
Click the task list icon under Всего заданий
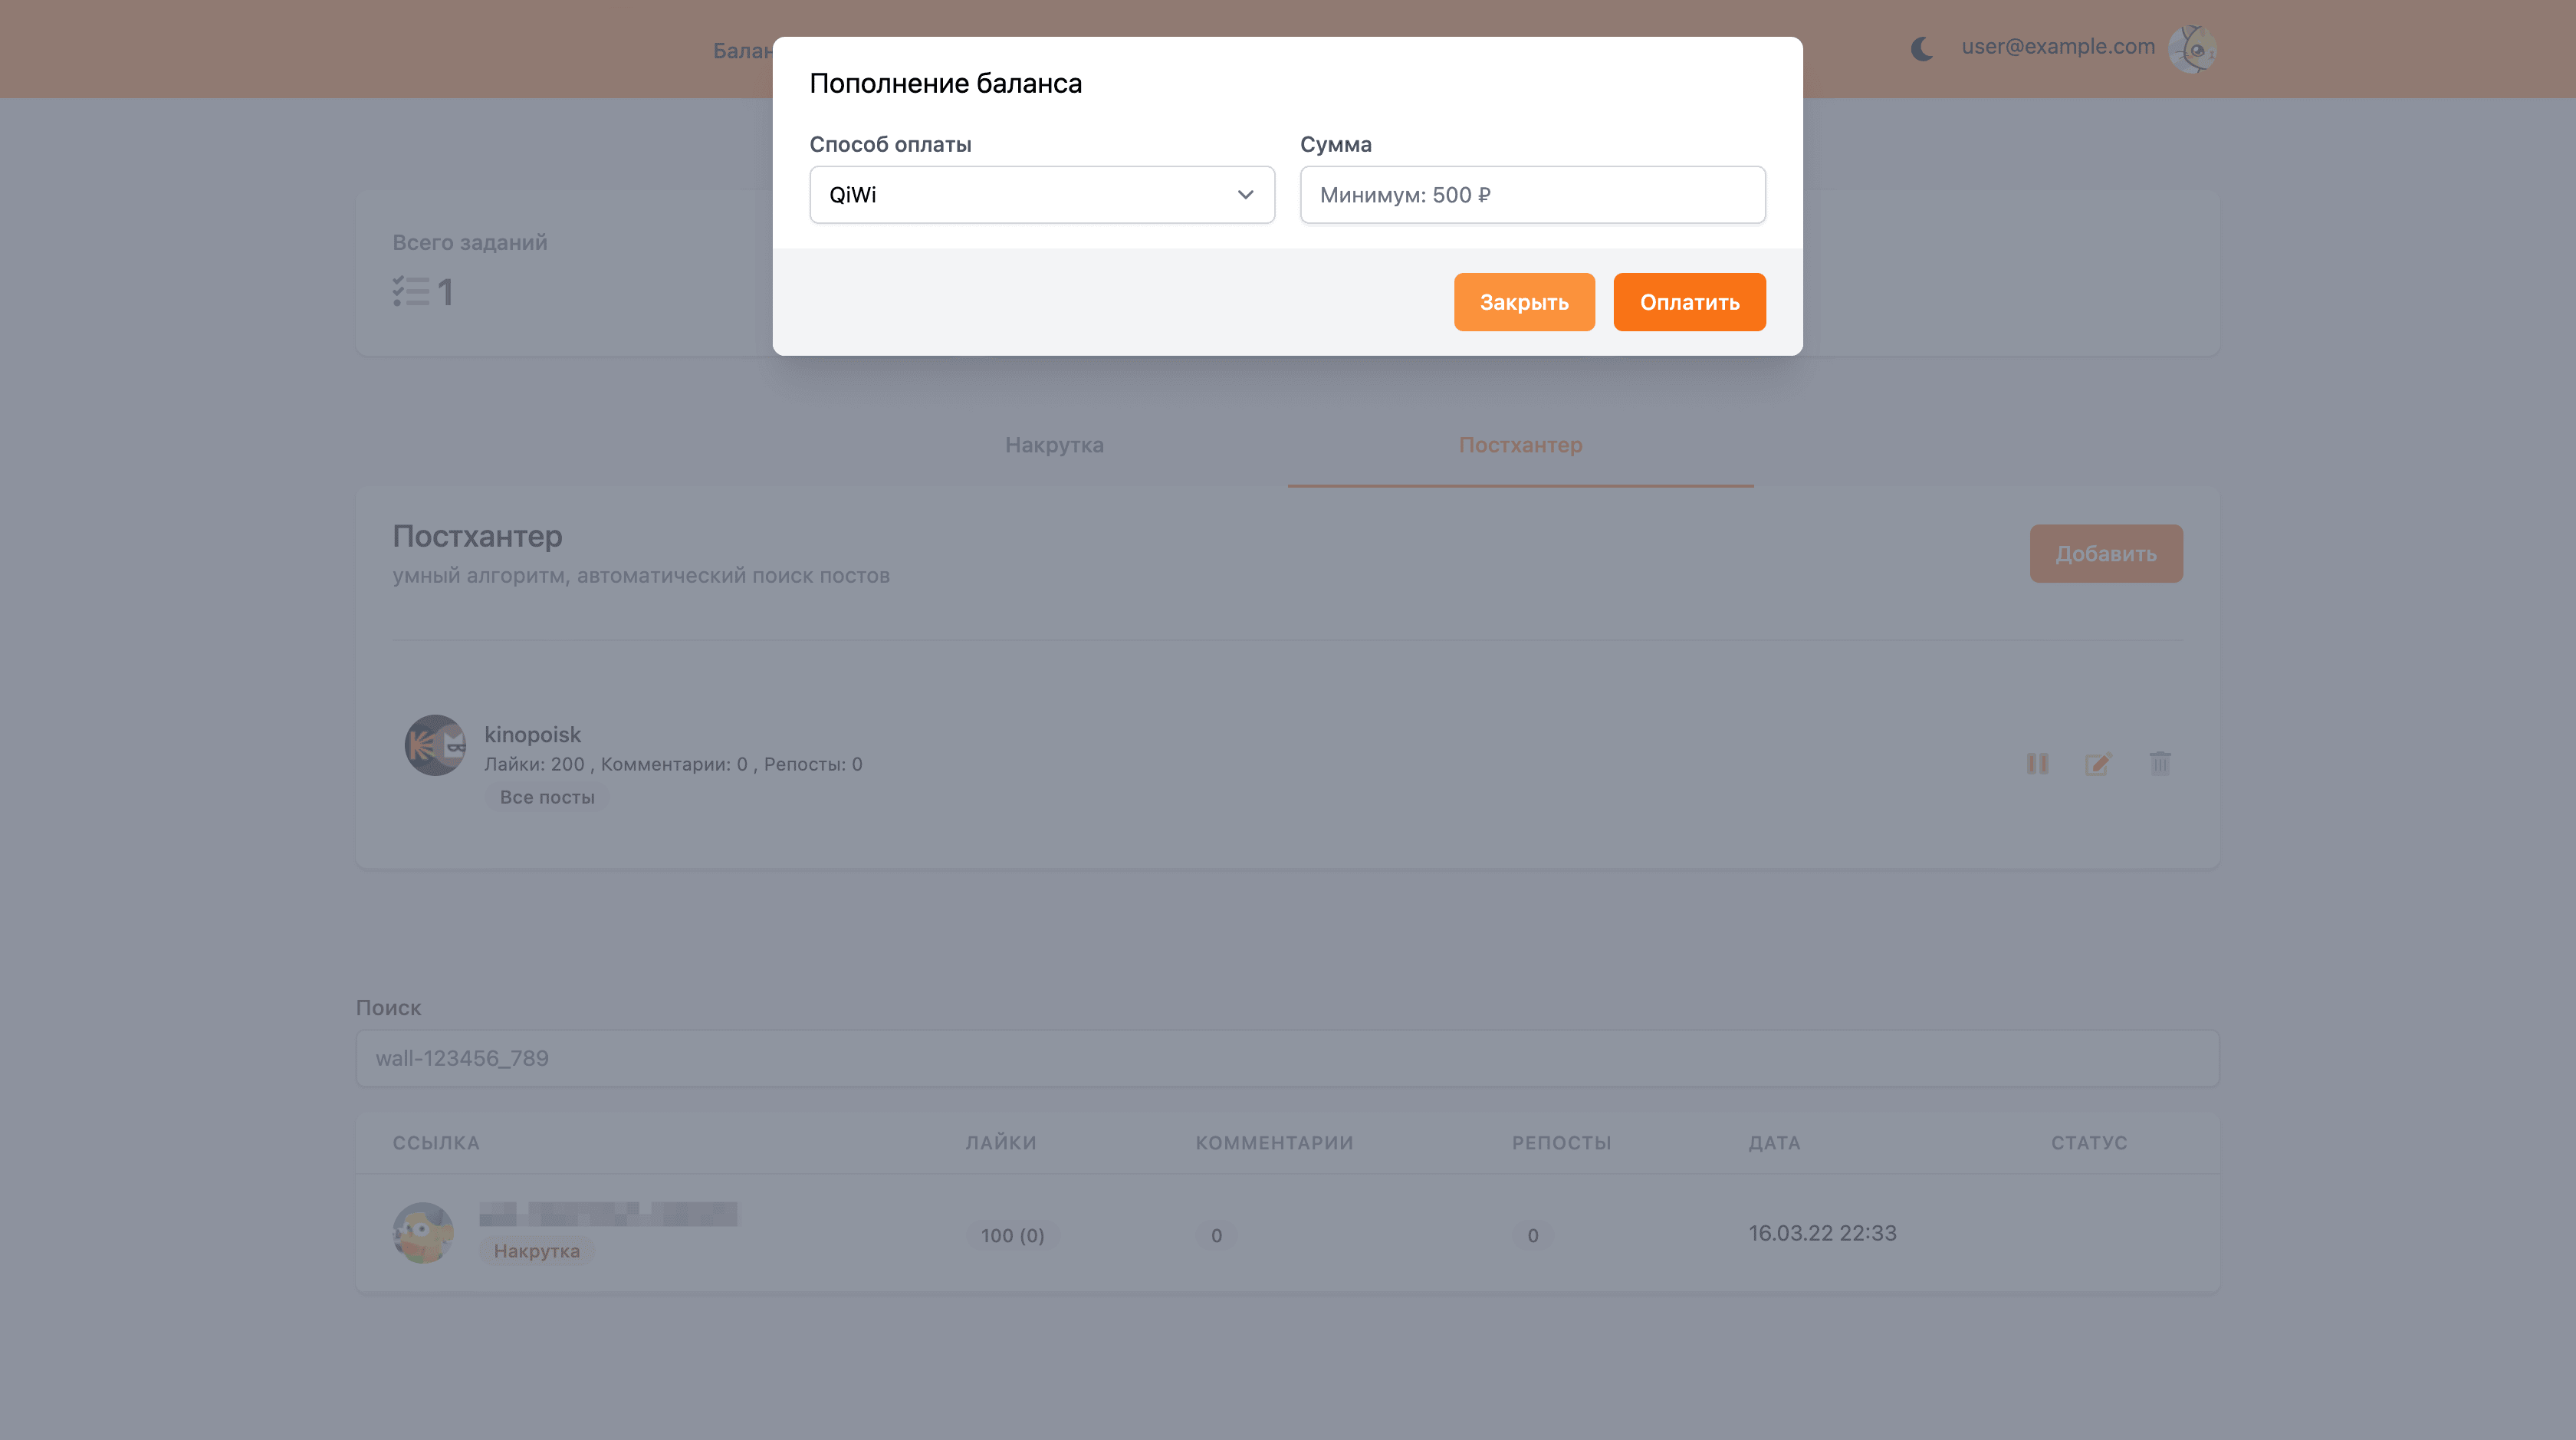(x=410, y=292)
